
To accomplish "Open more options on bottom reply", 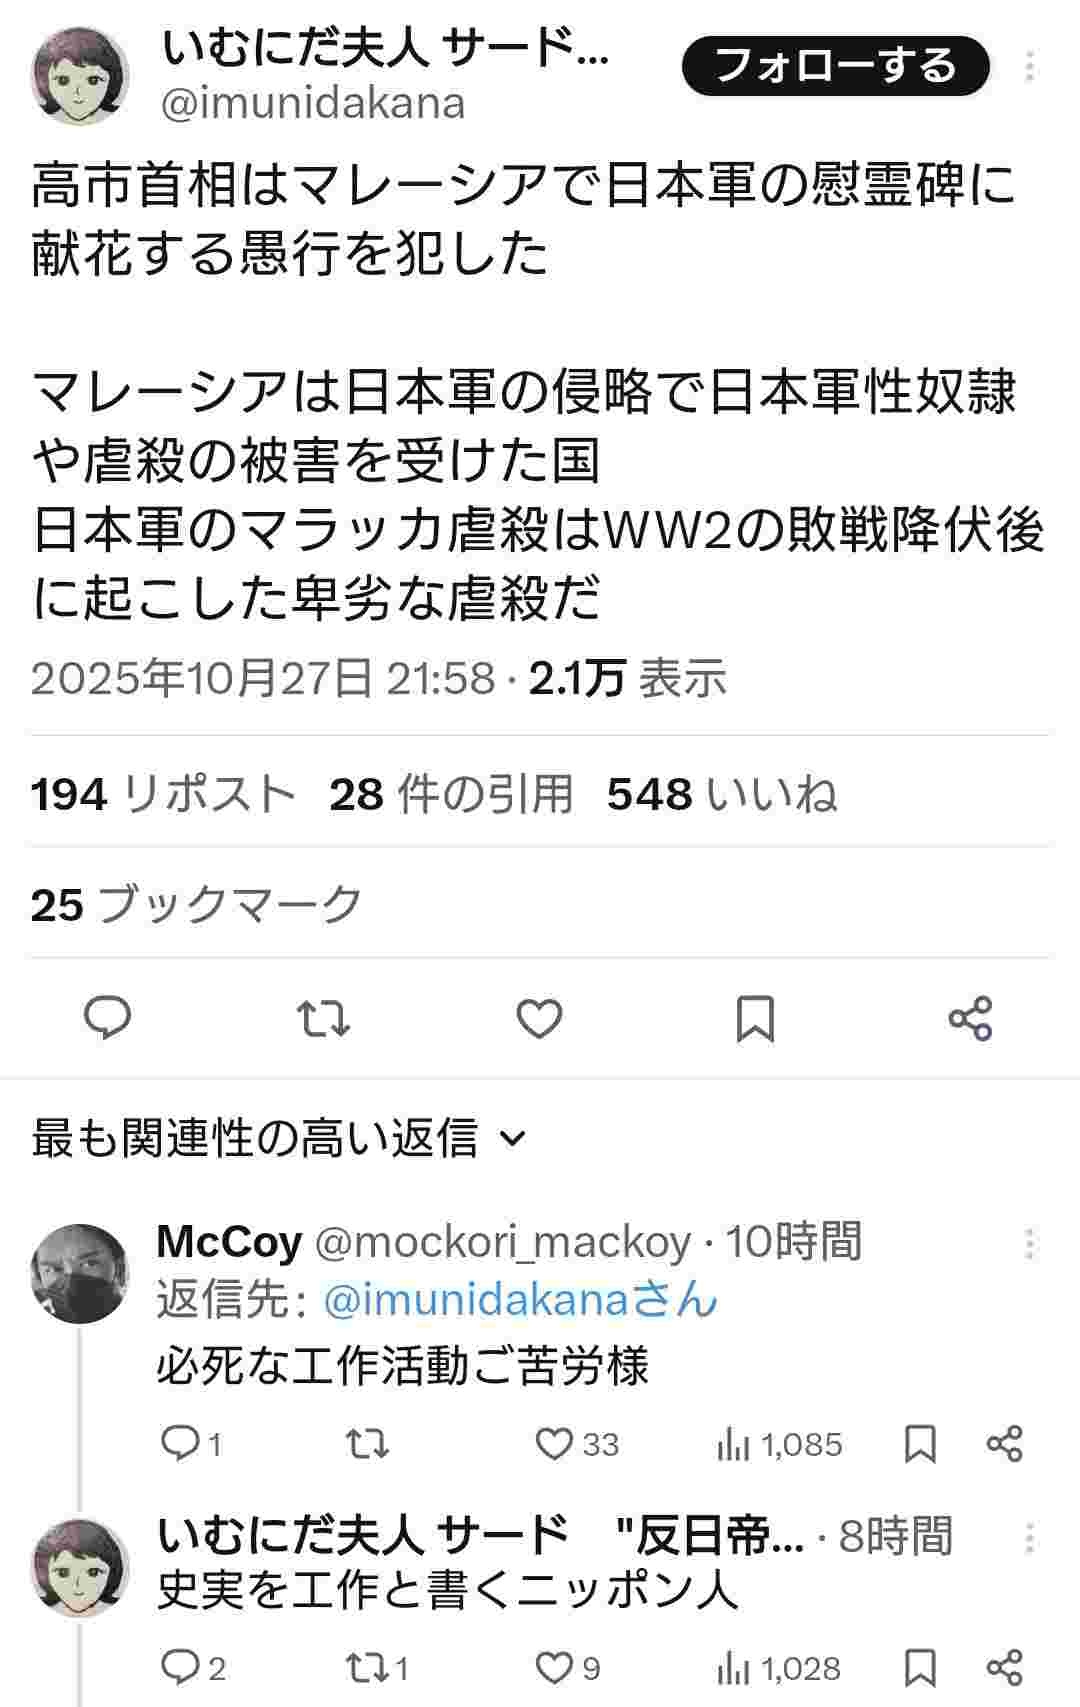I will [x=1030, y=1539].
